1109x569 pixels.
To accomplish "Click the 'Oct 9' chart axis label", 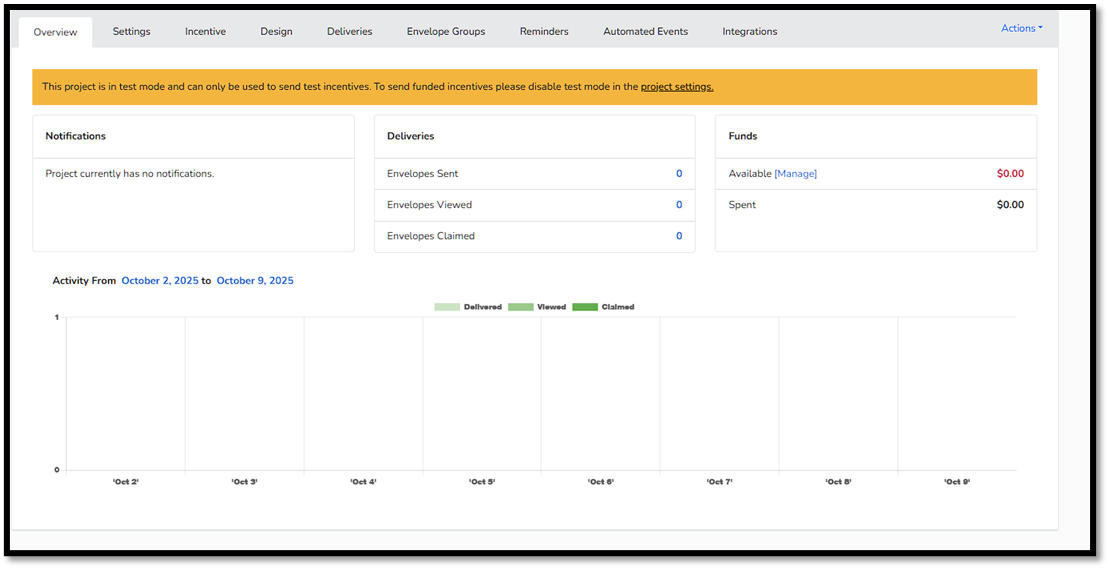I will (957, 481).
